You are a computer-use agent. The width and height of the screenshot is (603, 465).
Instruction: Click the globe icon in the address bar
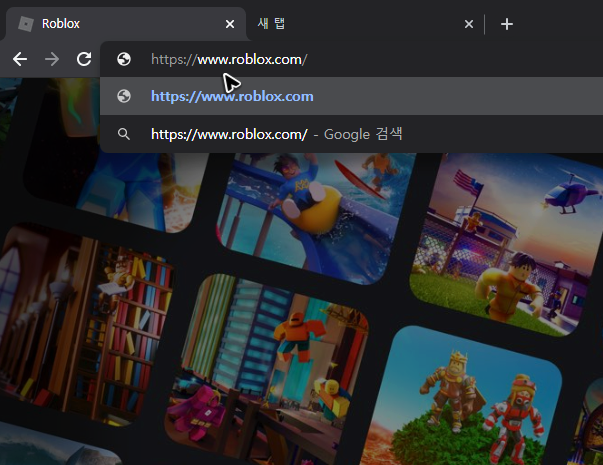pyautogui.click(x=124, y=59)
